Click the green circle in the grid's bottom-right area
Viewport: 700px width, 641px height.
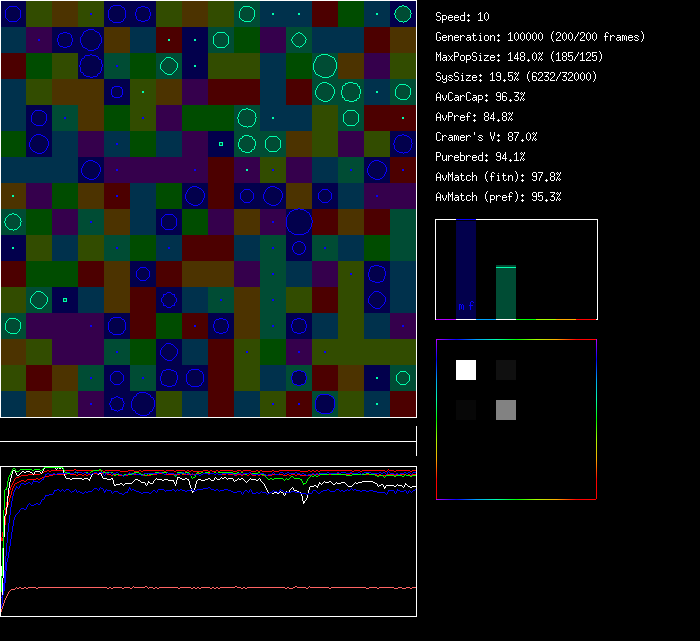[x=403, y=377]
